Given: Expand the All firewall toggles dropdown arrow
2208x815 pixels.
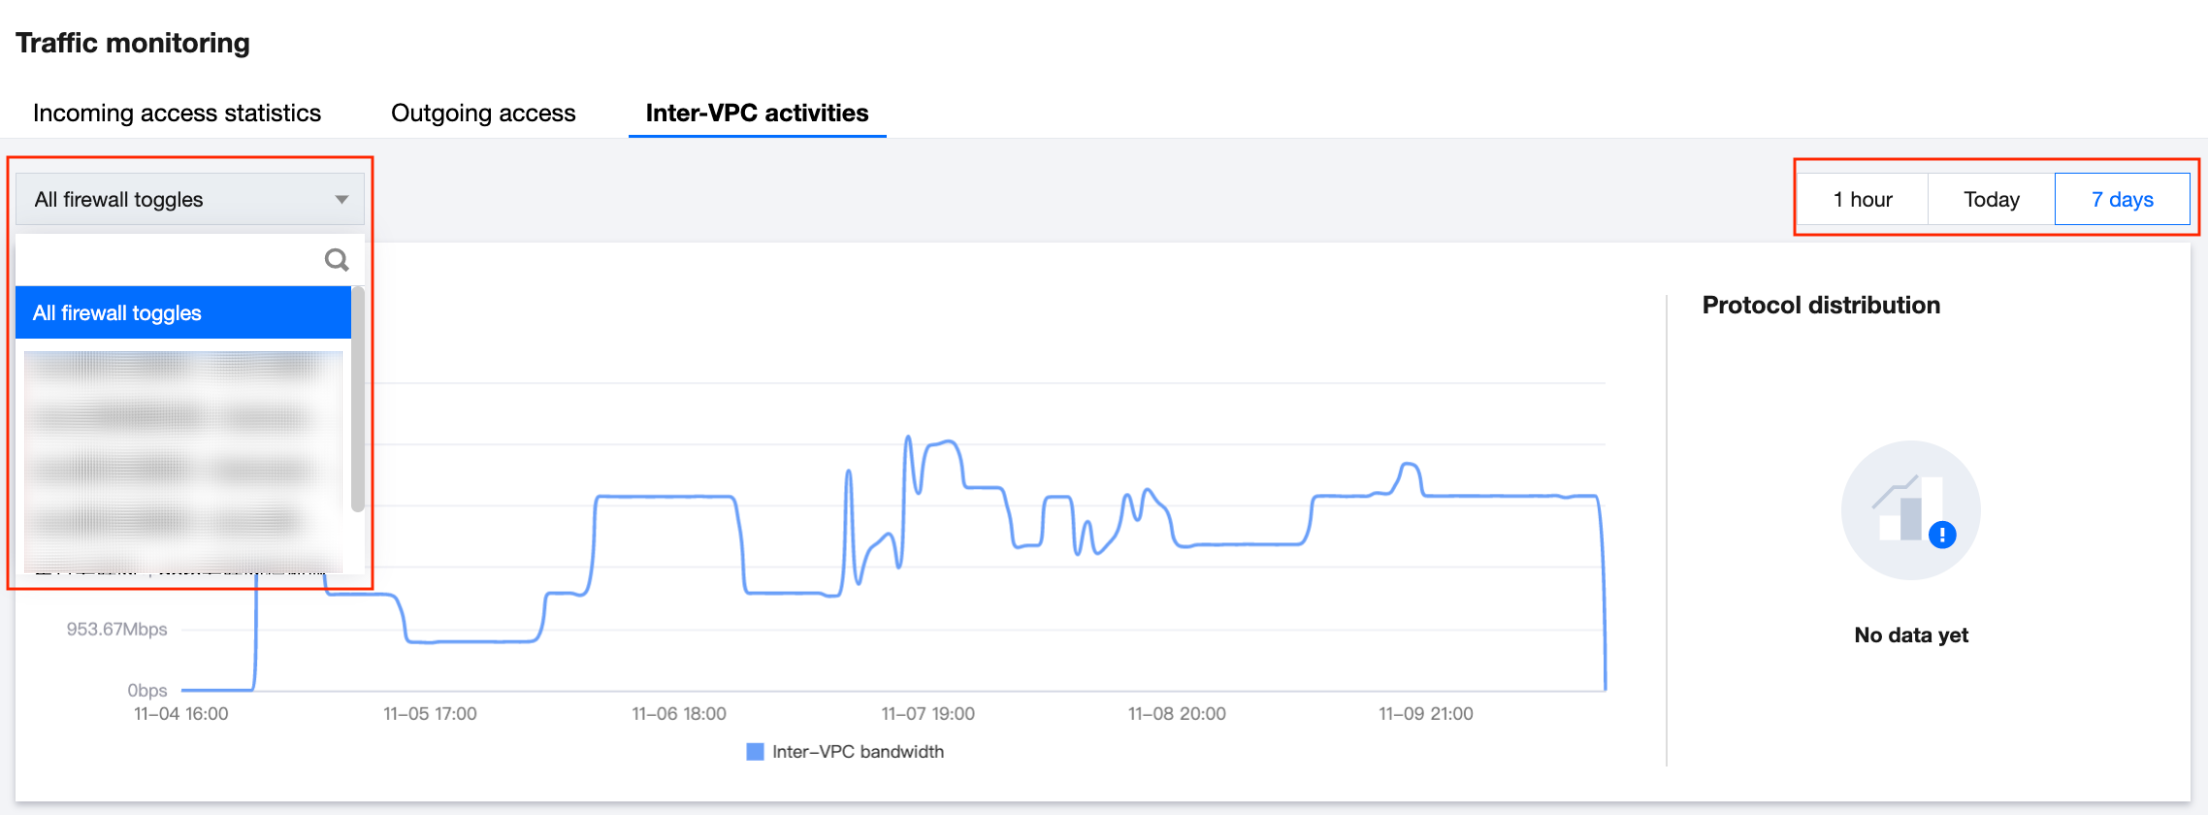Looking at the screenshot, I should [x=342, y=200].
